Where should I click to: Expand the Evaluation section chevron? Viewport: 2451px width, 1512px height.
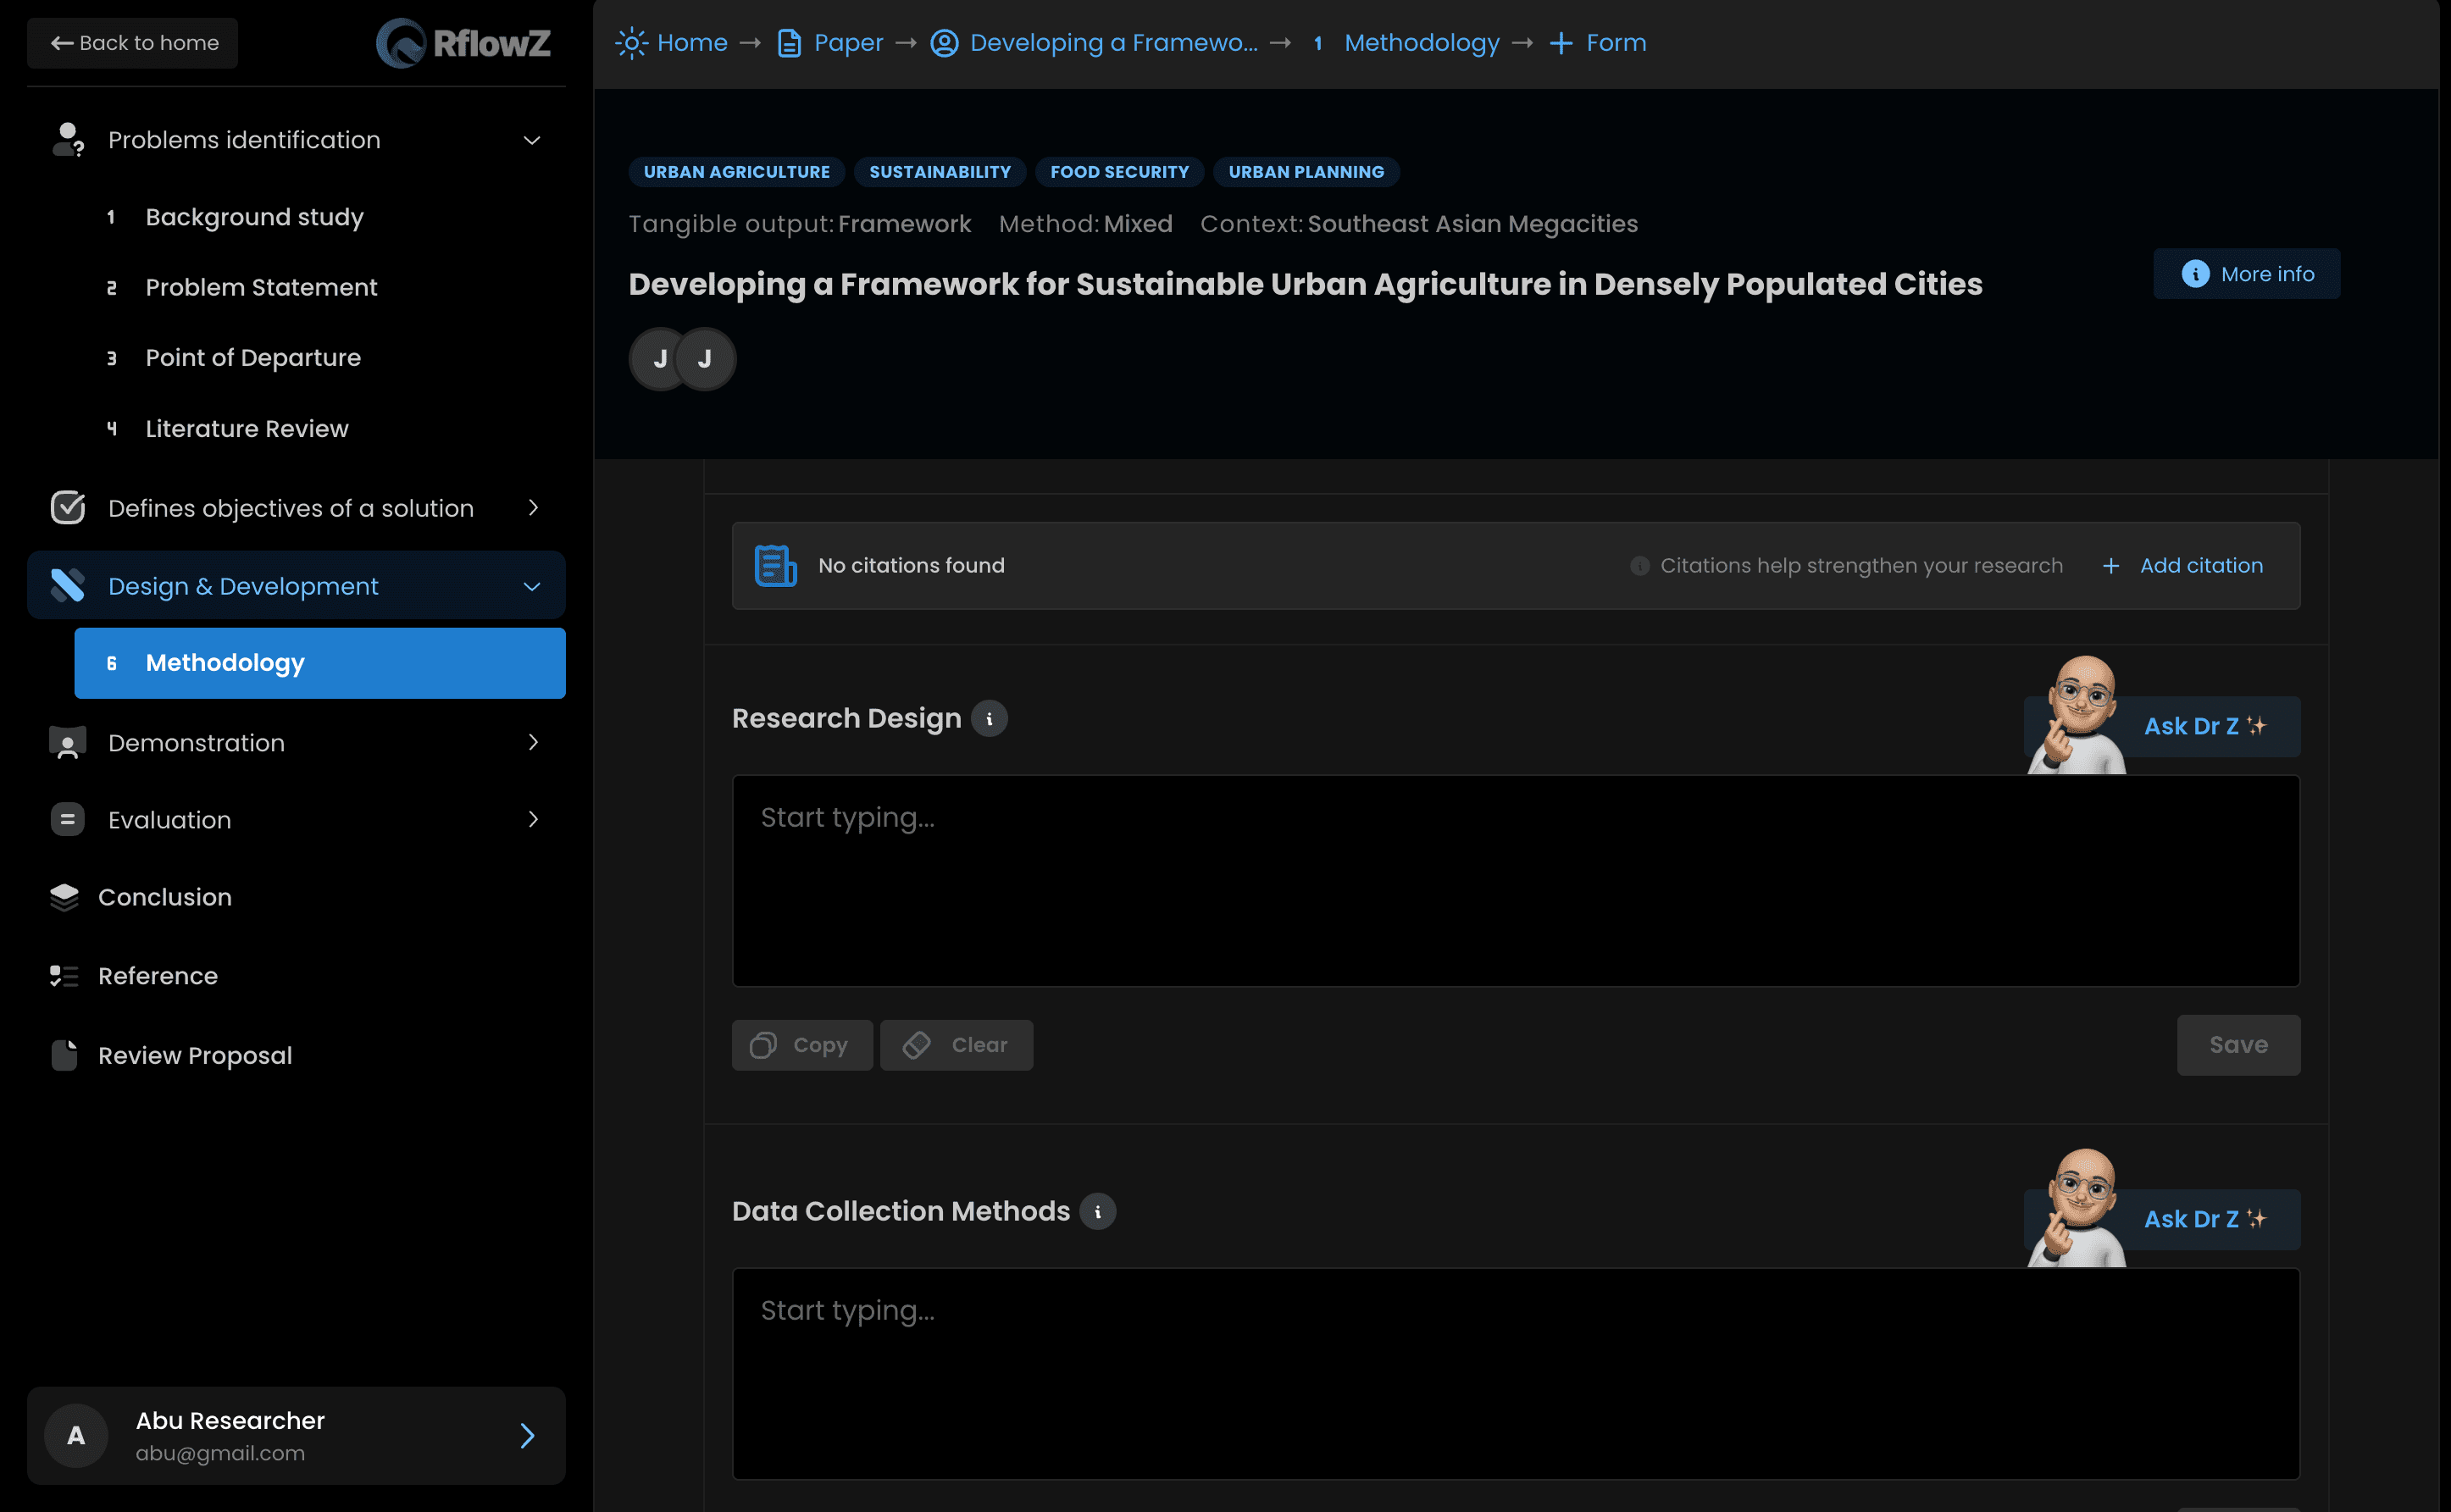click(x=532, y=819)
